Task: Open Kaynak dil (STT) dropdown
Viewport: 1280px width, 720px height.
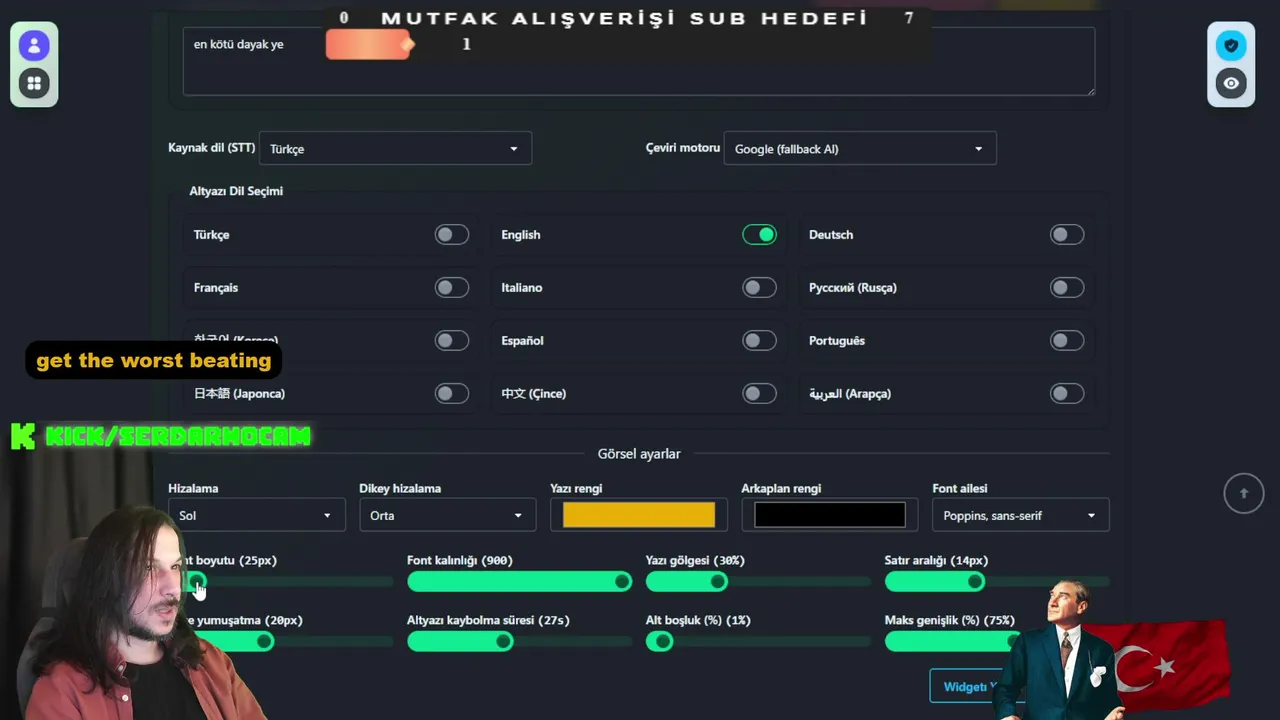Action: [395, 148]
